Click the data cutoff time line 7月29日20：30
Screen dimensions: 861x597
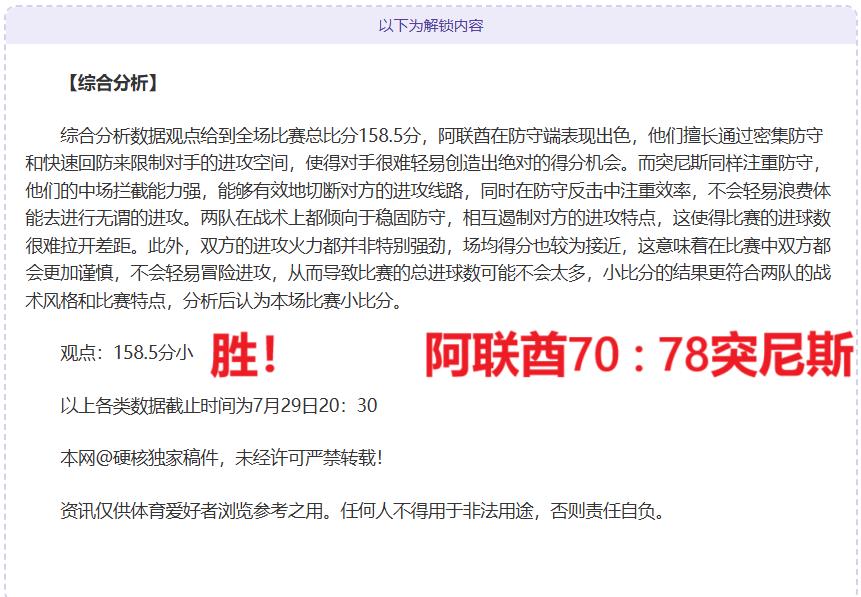219,406
